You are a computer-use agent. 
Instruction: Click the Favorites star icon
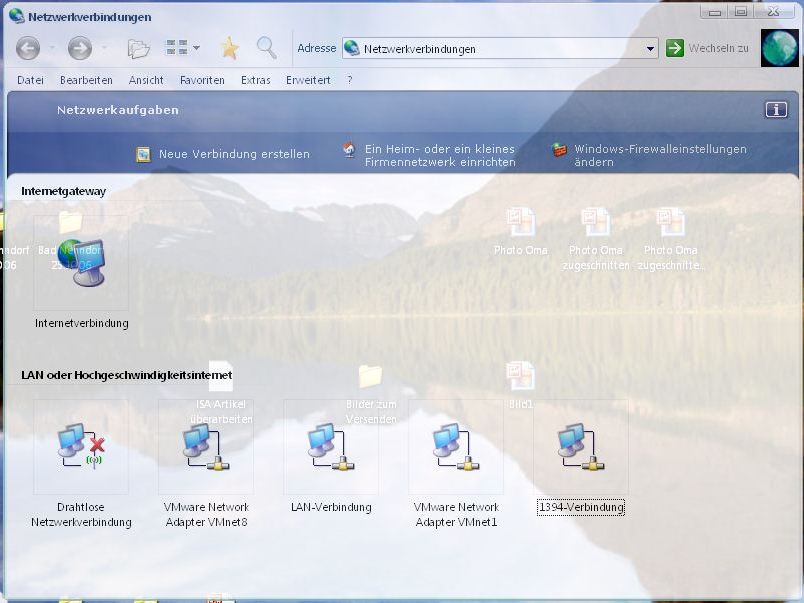point(230,48)
